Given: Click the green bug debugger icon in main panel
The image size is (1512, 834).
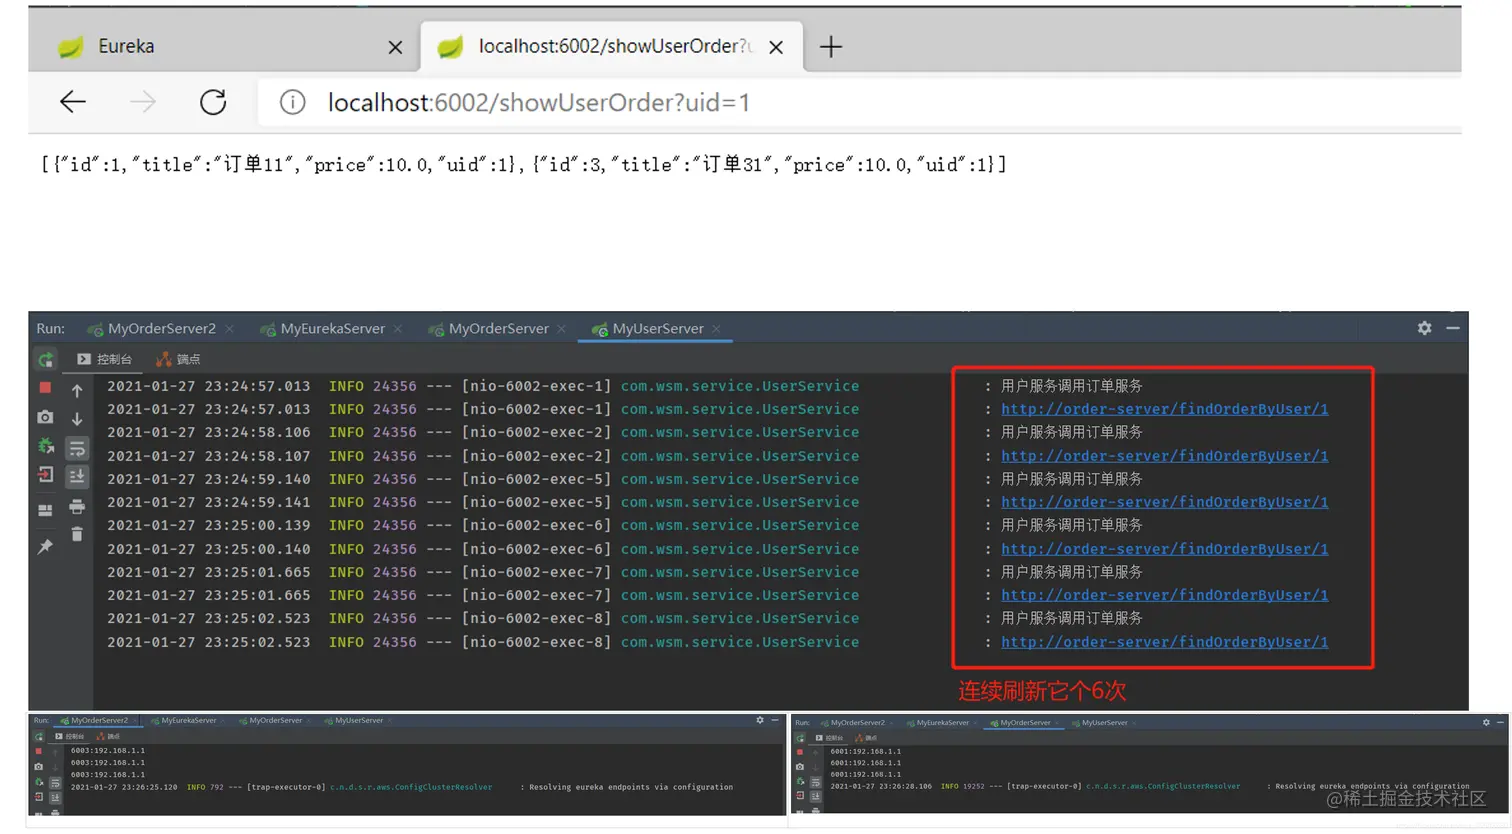Looking at the screenshot, I should [45, 446].
